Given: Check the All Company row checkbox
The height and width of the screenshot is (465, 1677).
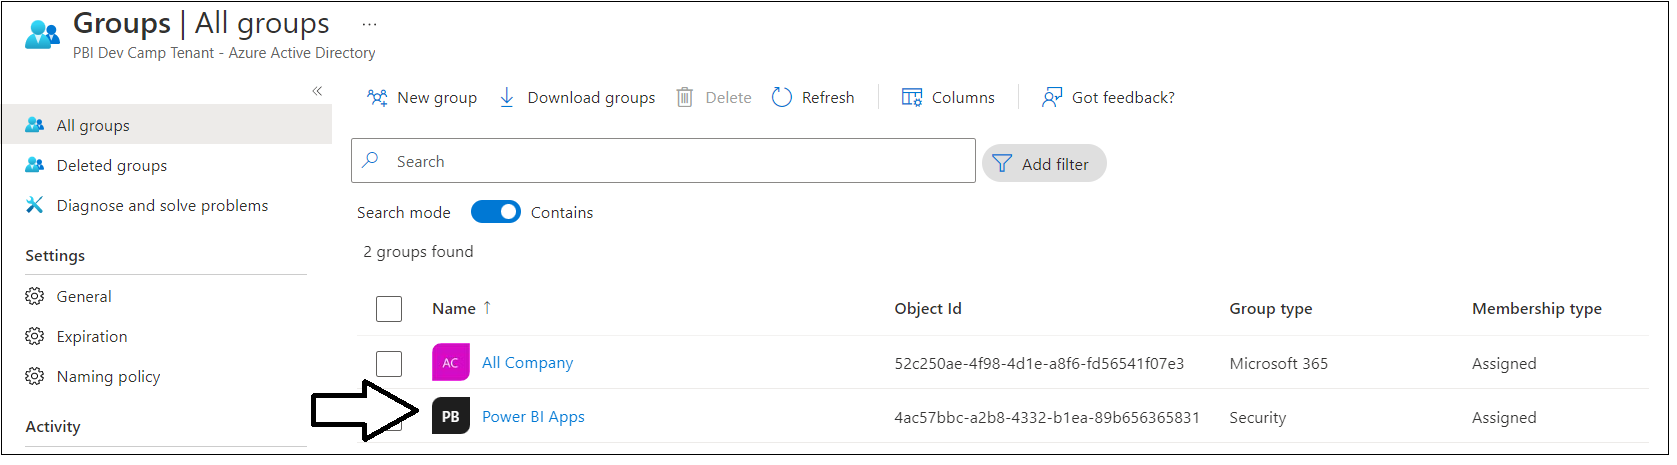Looking at the screenshot, I should coord(389,363).
